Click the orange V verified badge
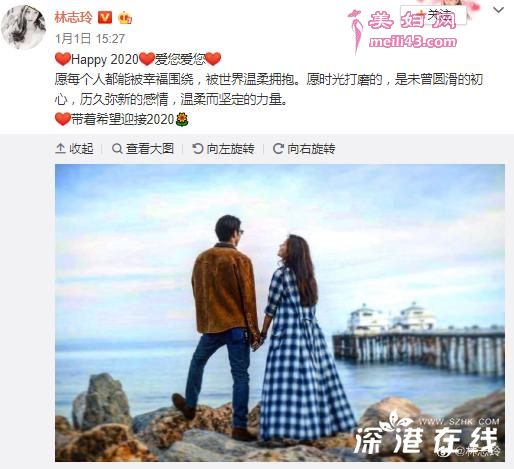 click(x=105, y=17)
